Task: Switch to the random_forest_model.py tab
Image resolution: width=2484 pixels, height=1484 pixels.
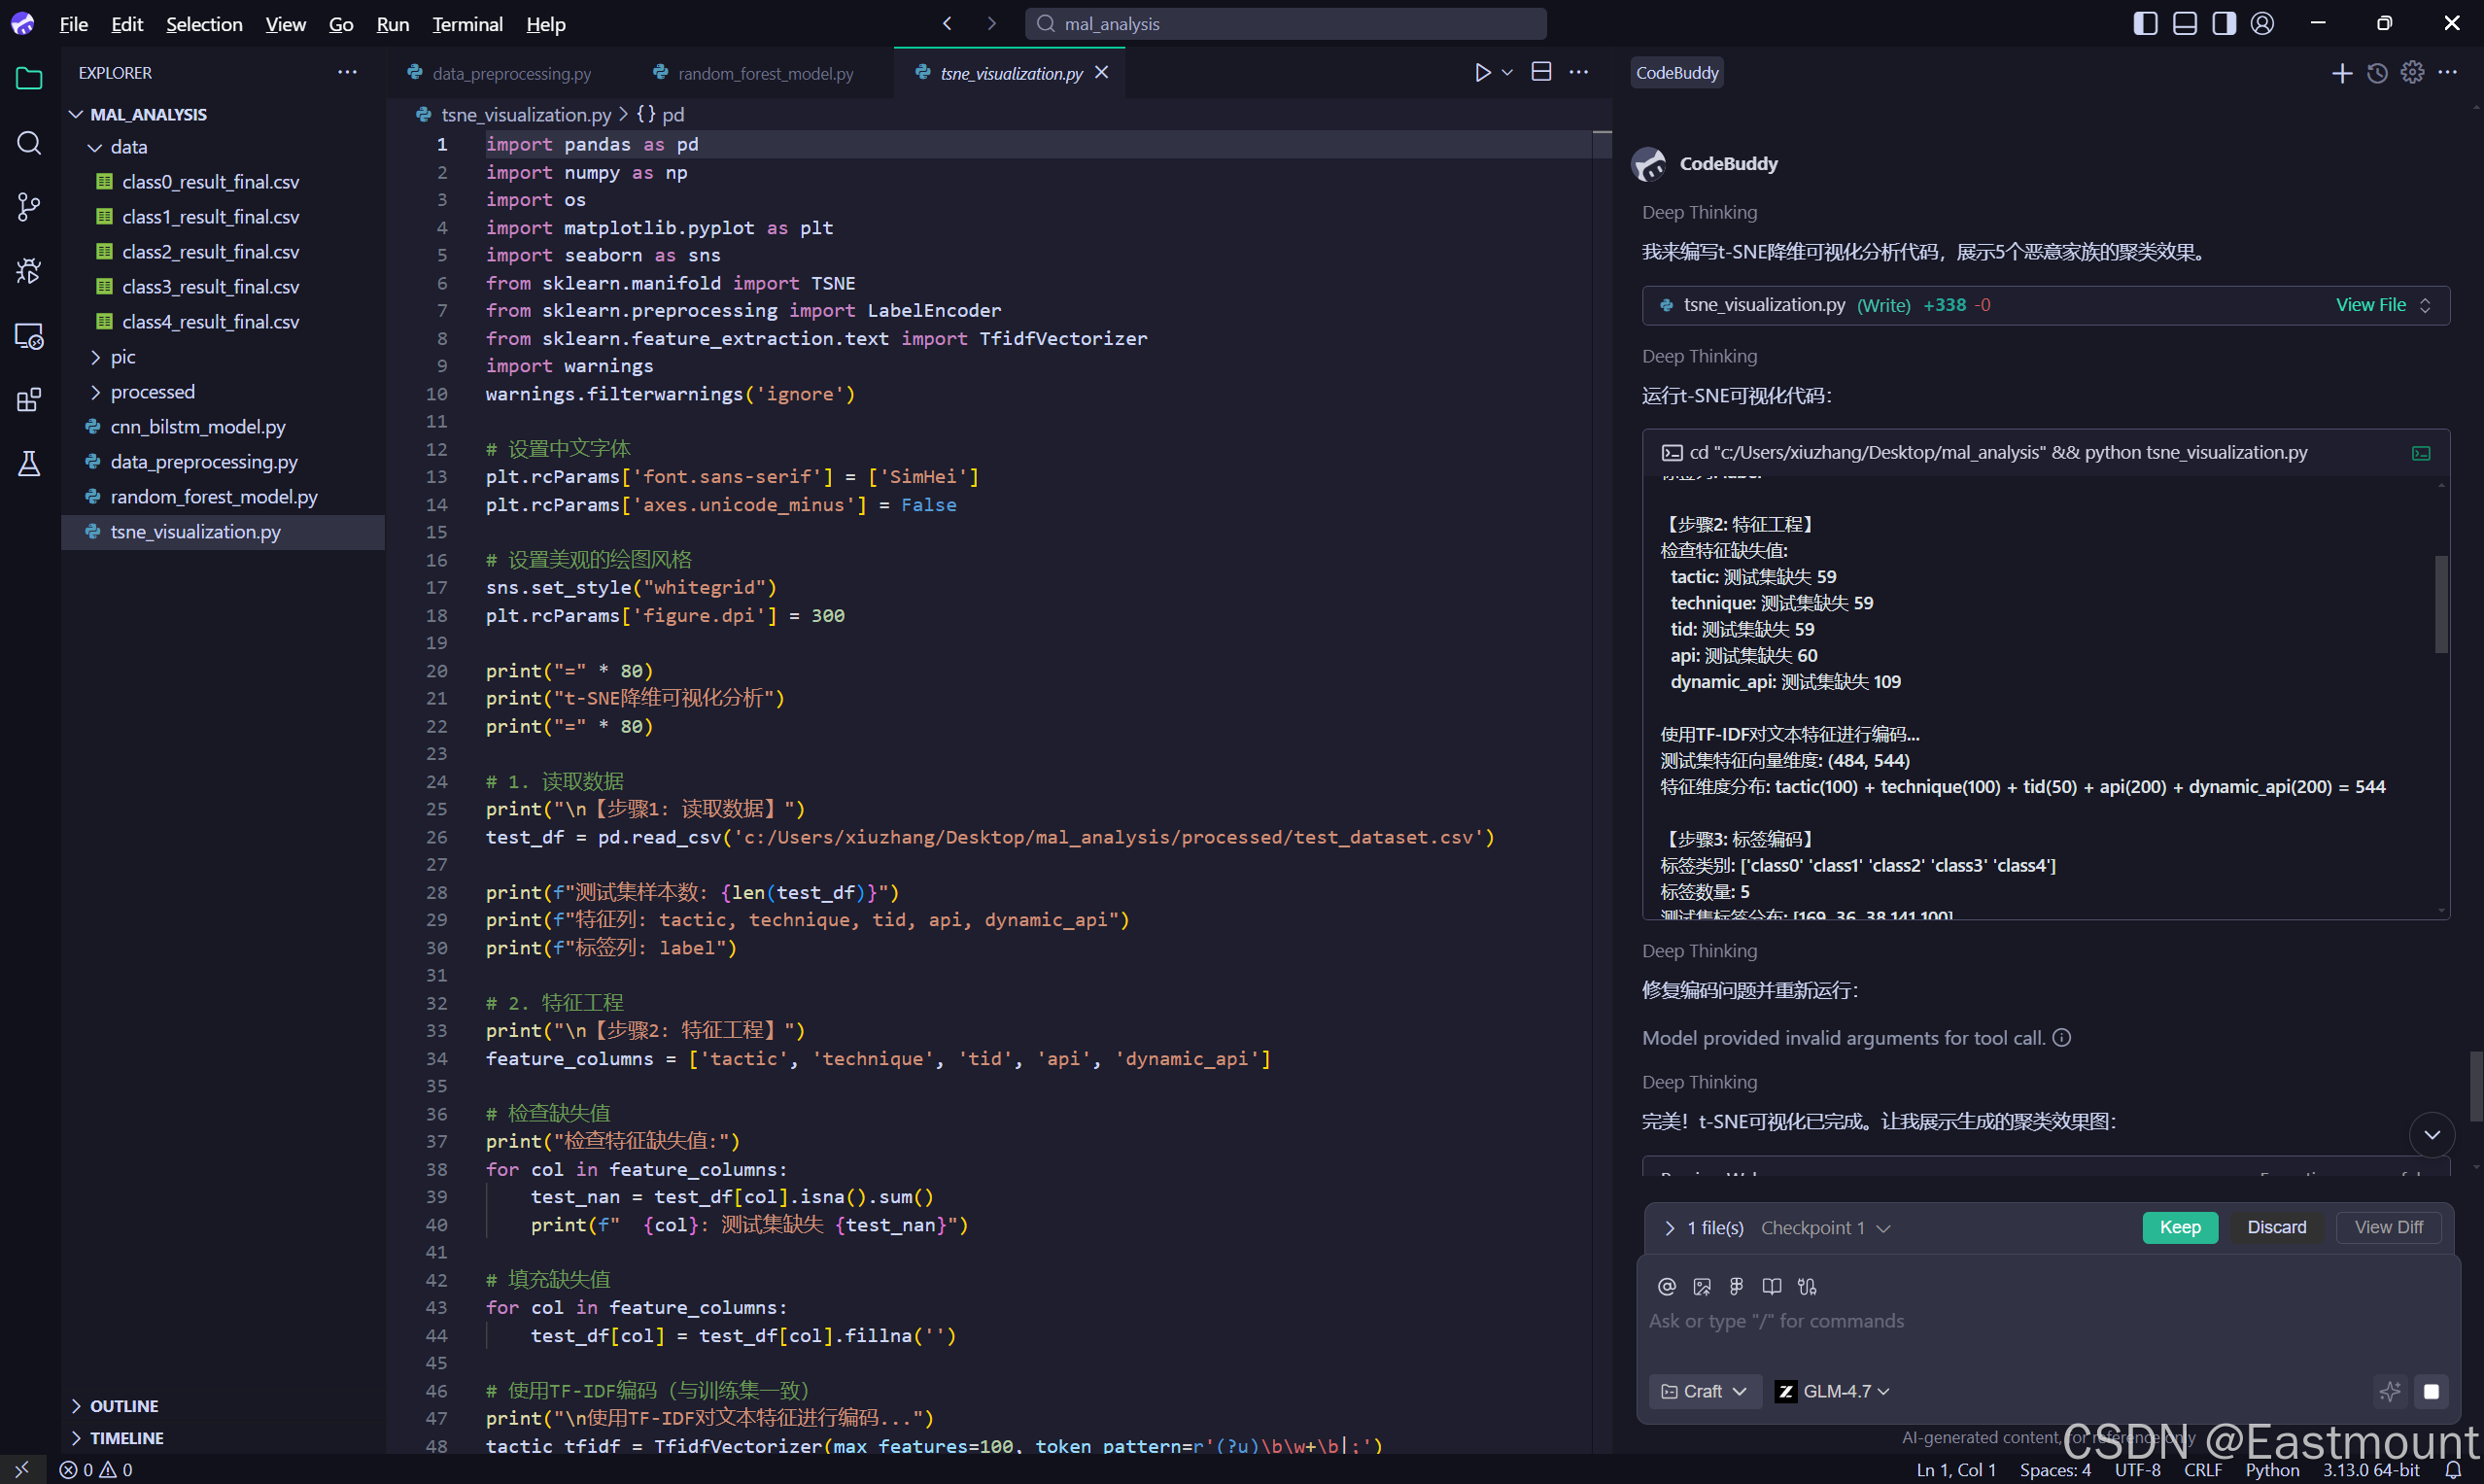Action: tap(765, 74)
